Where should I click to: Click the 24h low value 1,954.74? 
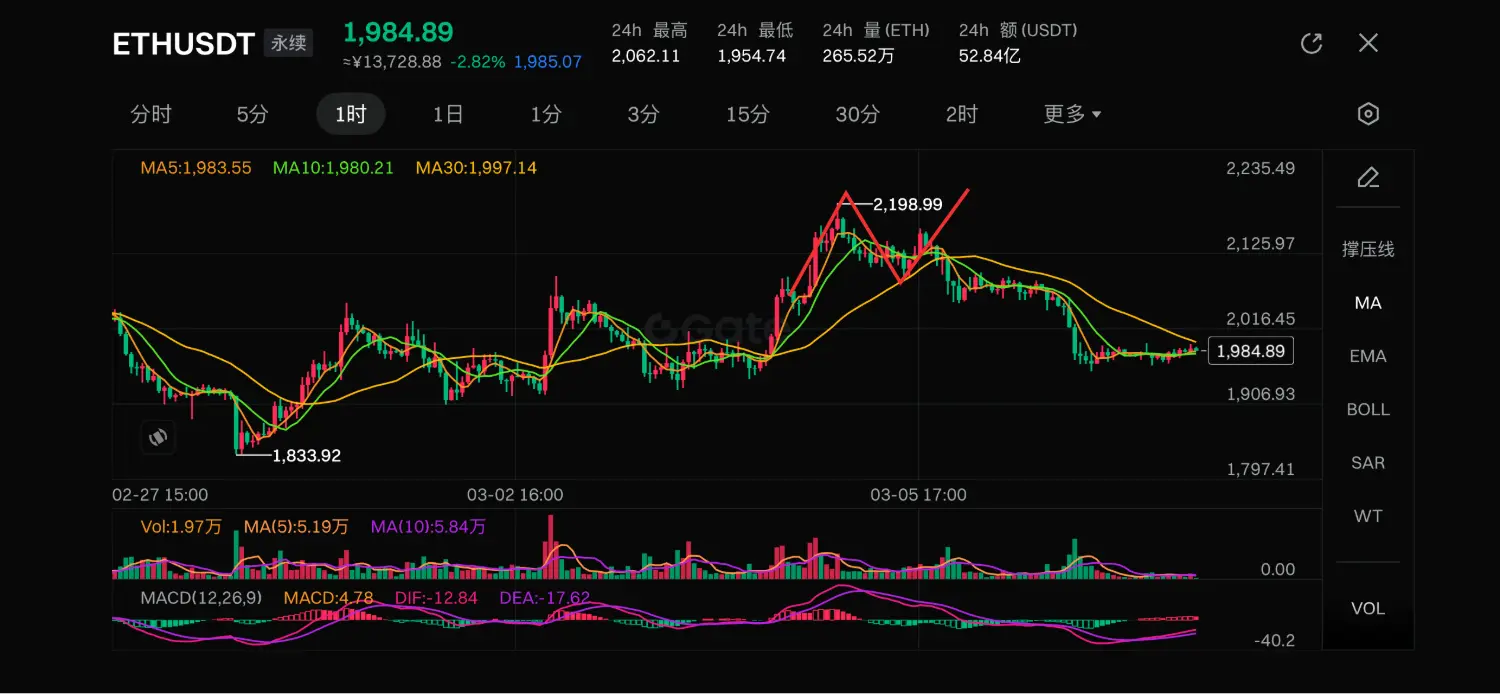tap(751, 56)
